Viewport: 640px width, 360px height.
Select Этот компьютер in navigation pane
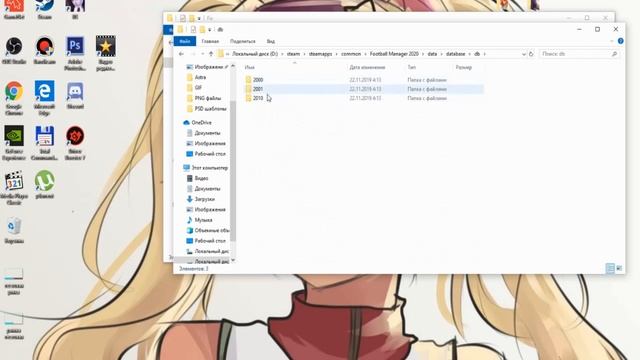coord(205,168)
